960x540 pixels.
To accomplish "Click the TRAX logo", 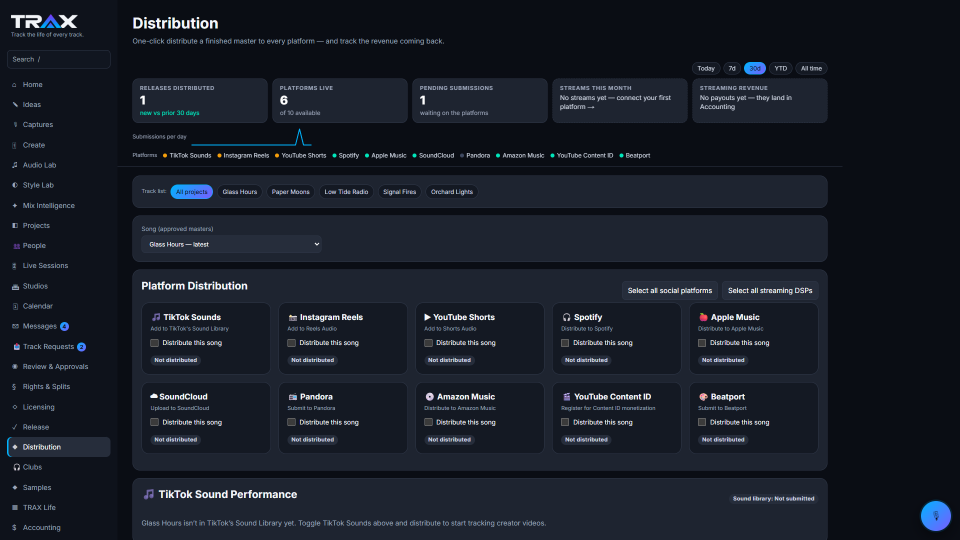I will tap(44, 22).
